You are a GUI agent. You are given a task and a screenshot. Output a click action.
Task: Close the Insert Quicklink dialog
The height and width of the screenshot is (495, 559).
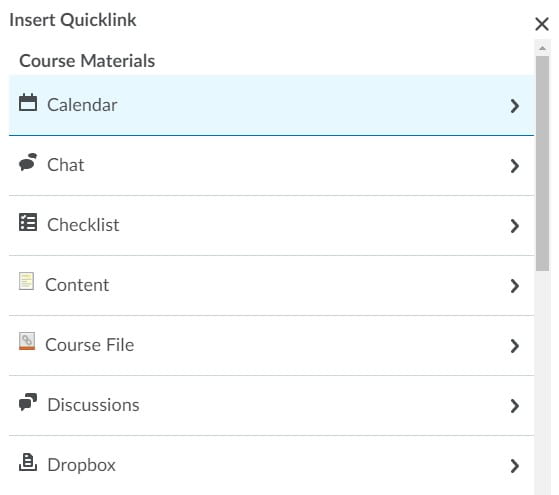point(542,24)
